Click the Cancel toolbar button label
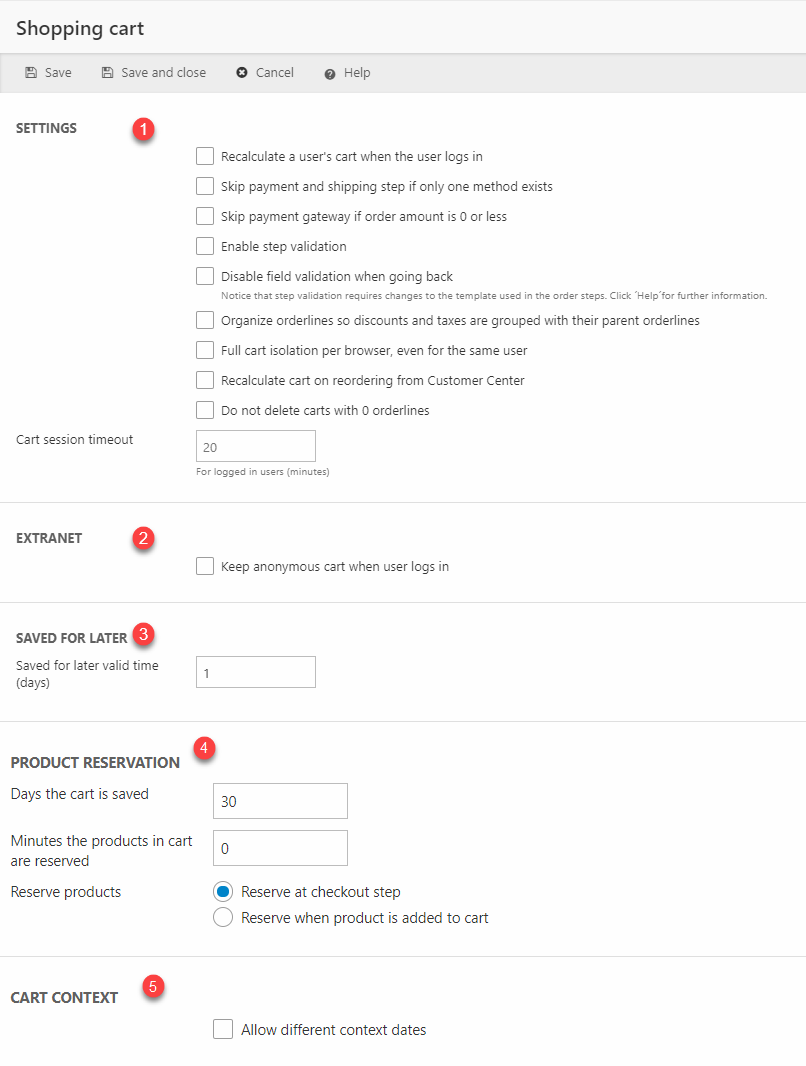Viewport: 806px width, 1066px height. (x=275, y=73)
